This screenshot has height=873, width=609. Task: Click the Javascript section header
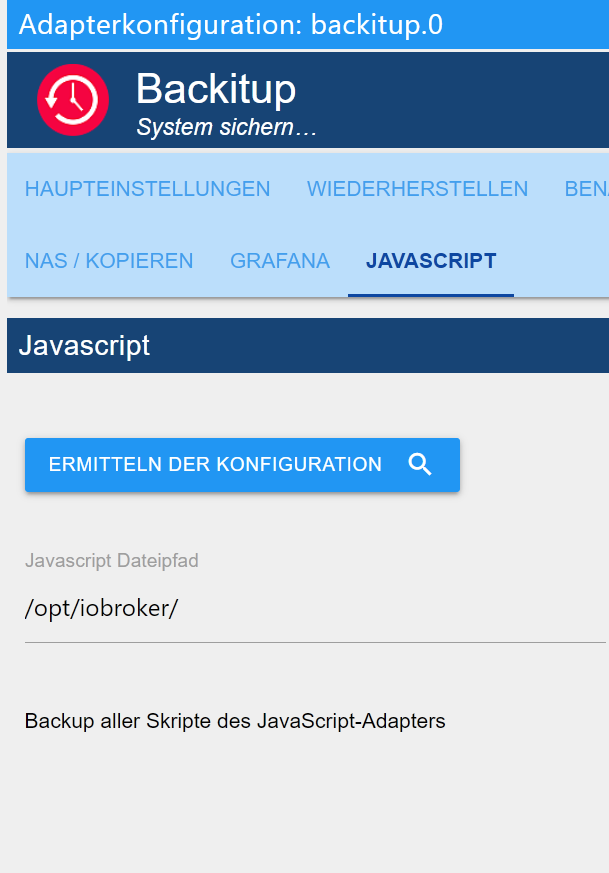coord(308,346)
